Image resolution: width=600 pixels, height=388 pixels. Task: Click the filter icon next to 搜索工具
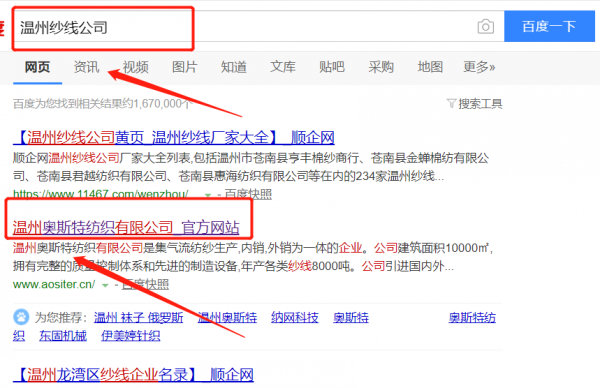point(452,103)
